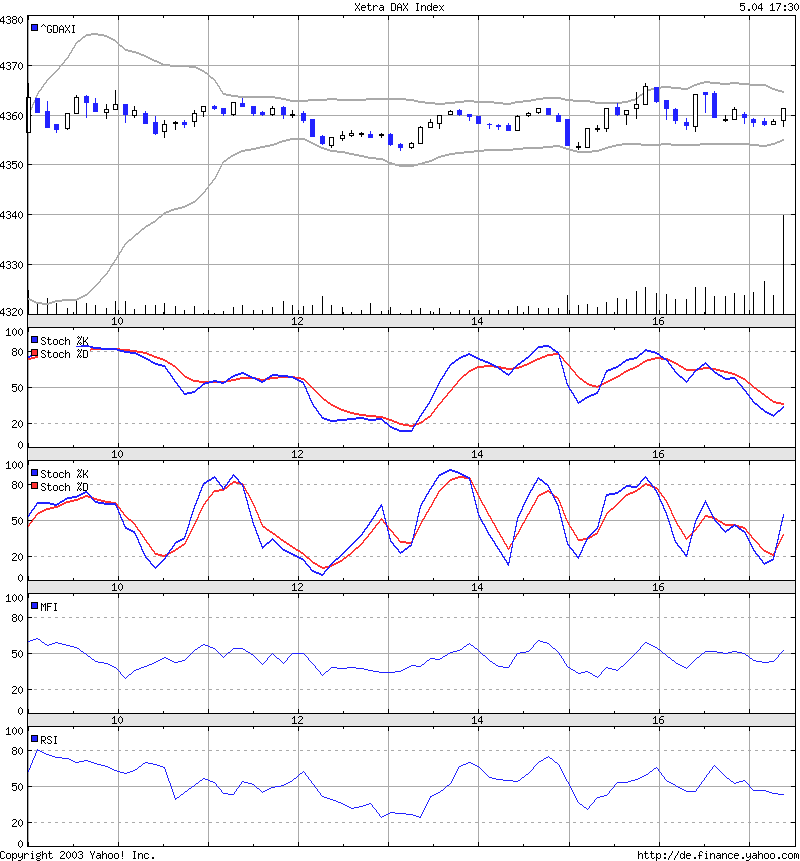The height and width of the screenshot is (861, 800).
Task: Click the Xetra DAX Index chart title
Action: point(399,7)
